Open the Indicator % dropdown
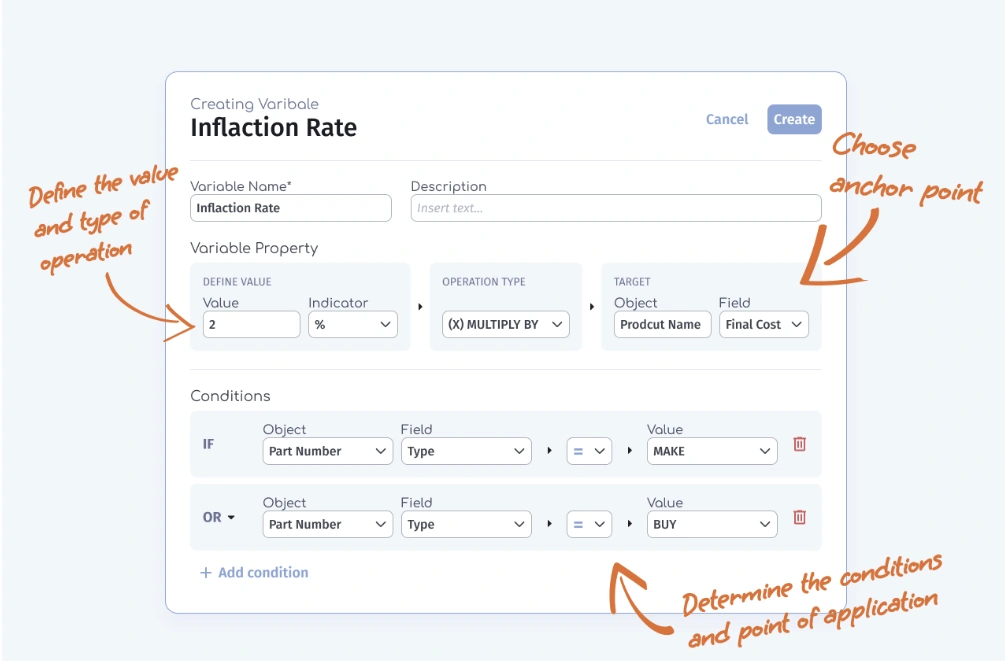 [353, 324]
